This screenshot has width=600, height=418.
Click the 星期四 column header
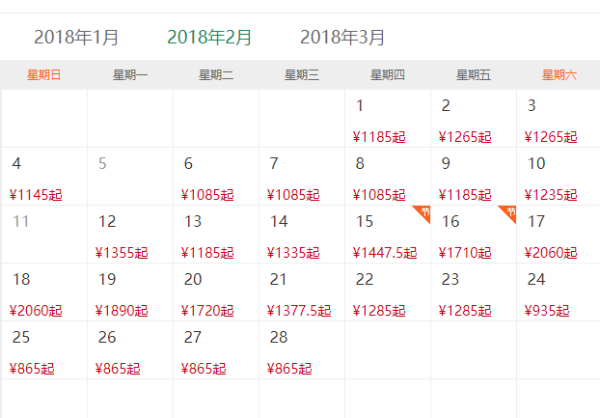(387, 75)
